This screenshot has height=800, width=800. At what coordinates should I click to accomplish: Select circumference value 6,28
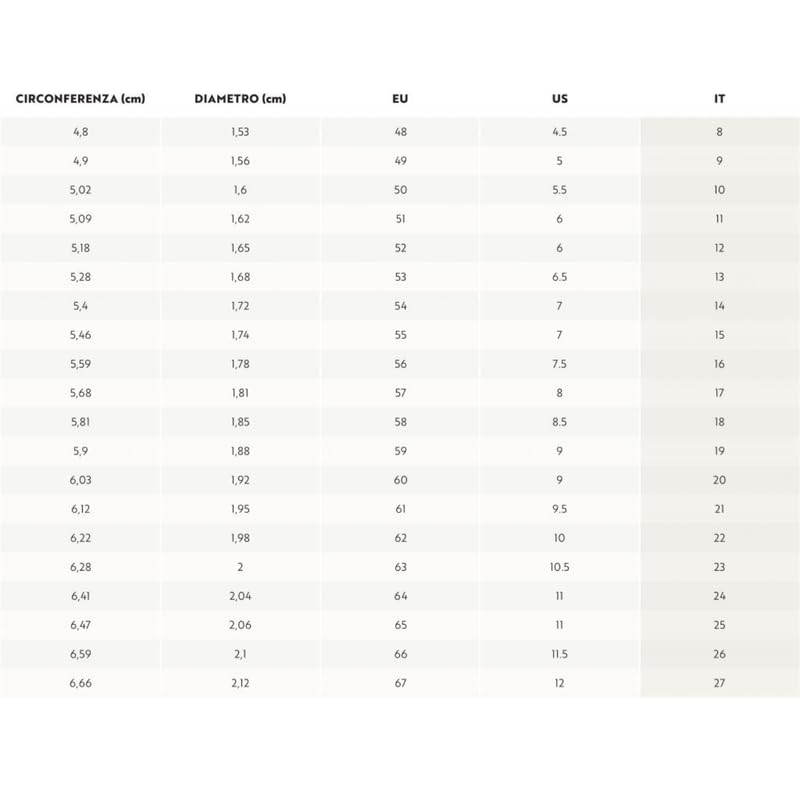click(x=81, y=567)
